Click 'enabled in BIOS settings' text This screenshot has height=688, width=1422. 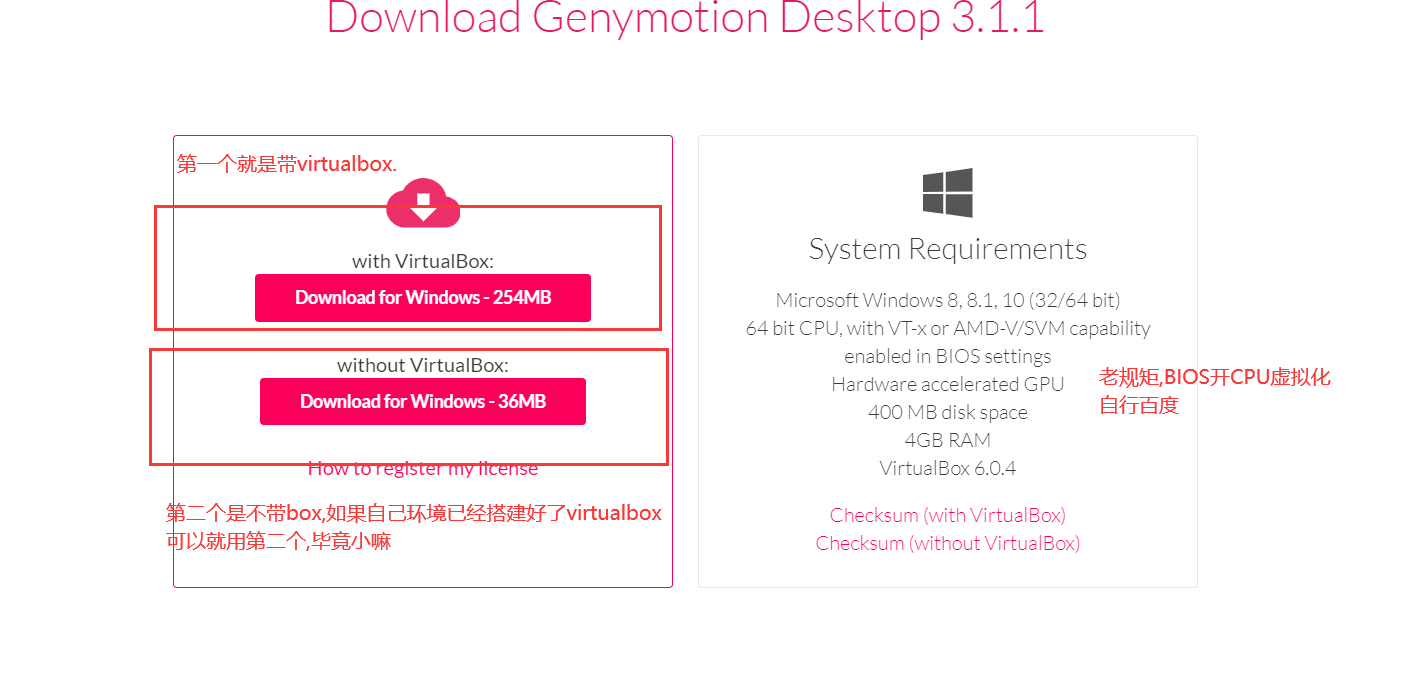click(x=948, y=356)
